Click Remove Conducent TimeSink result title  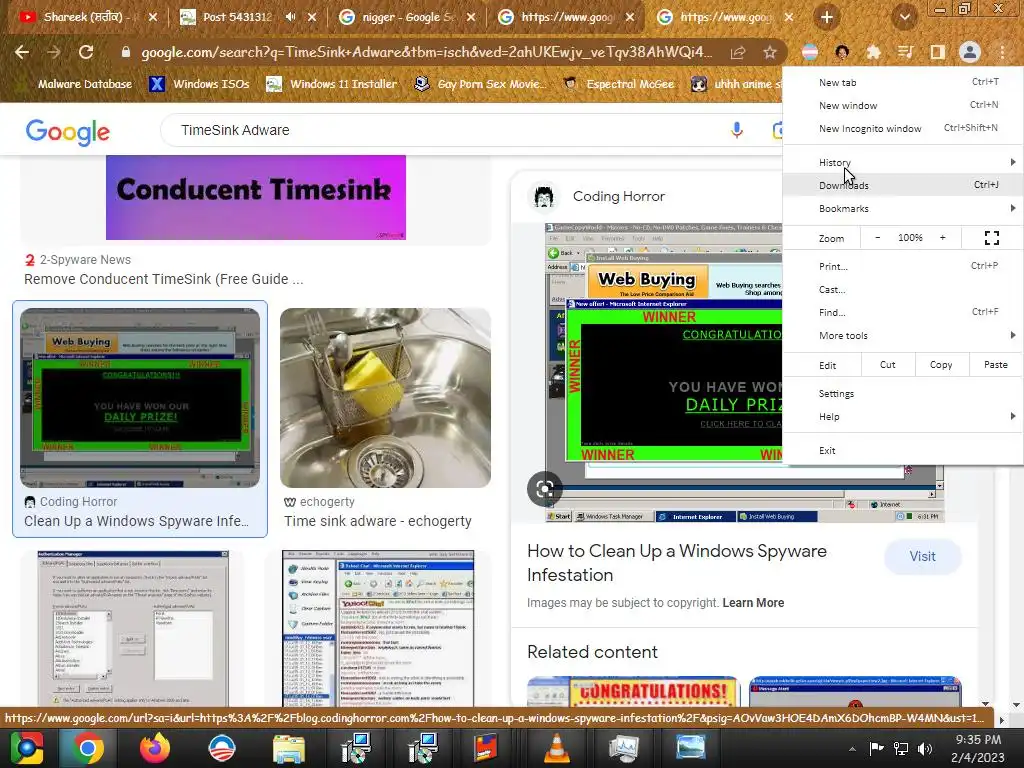[164, 279]
